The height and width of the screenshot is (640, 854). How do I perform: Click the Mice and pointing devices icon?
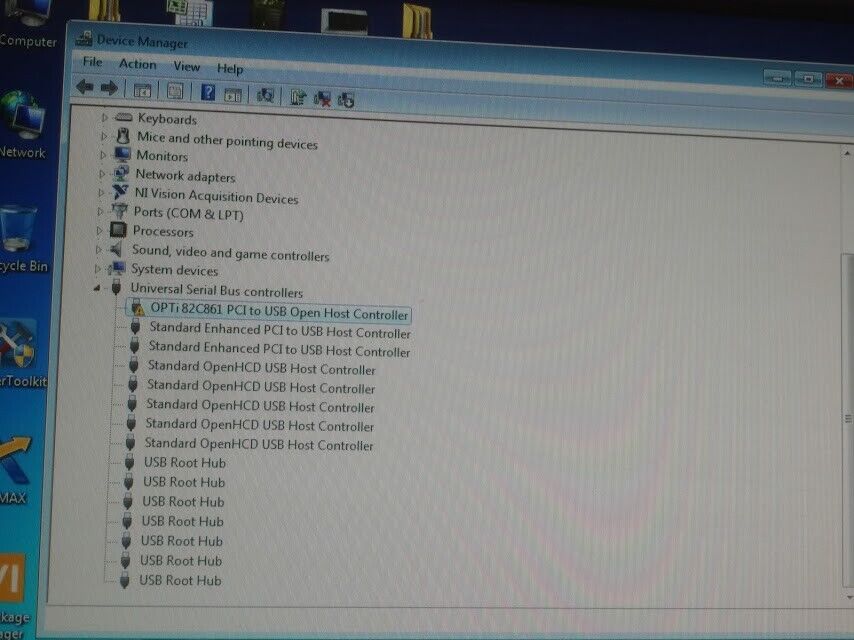(x=124, y=136)
